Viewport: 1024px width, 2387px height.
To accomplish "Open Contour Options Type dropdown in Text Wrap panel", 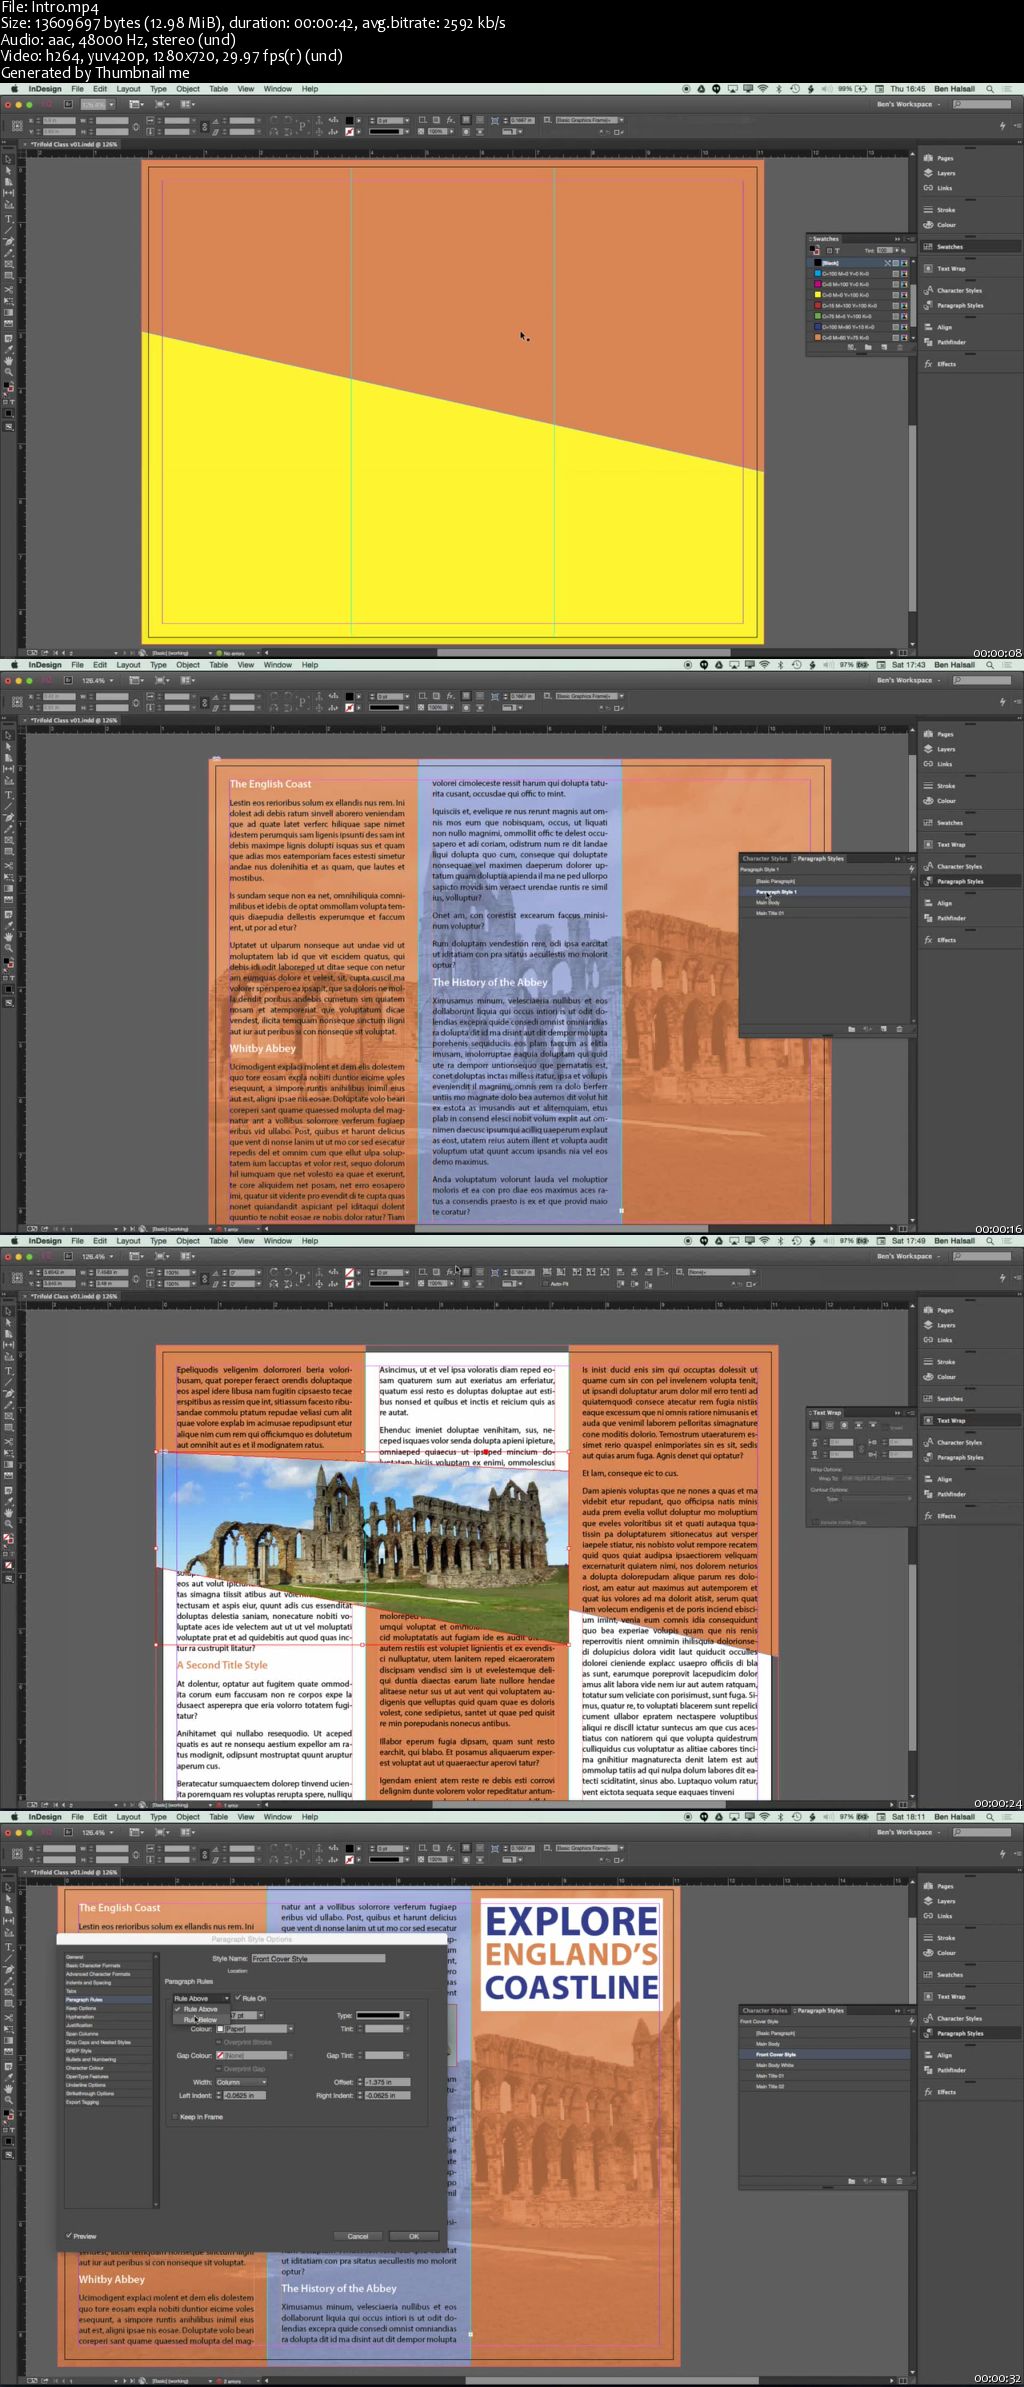I will click(x=876, y=1499).
